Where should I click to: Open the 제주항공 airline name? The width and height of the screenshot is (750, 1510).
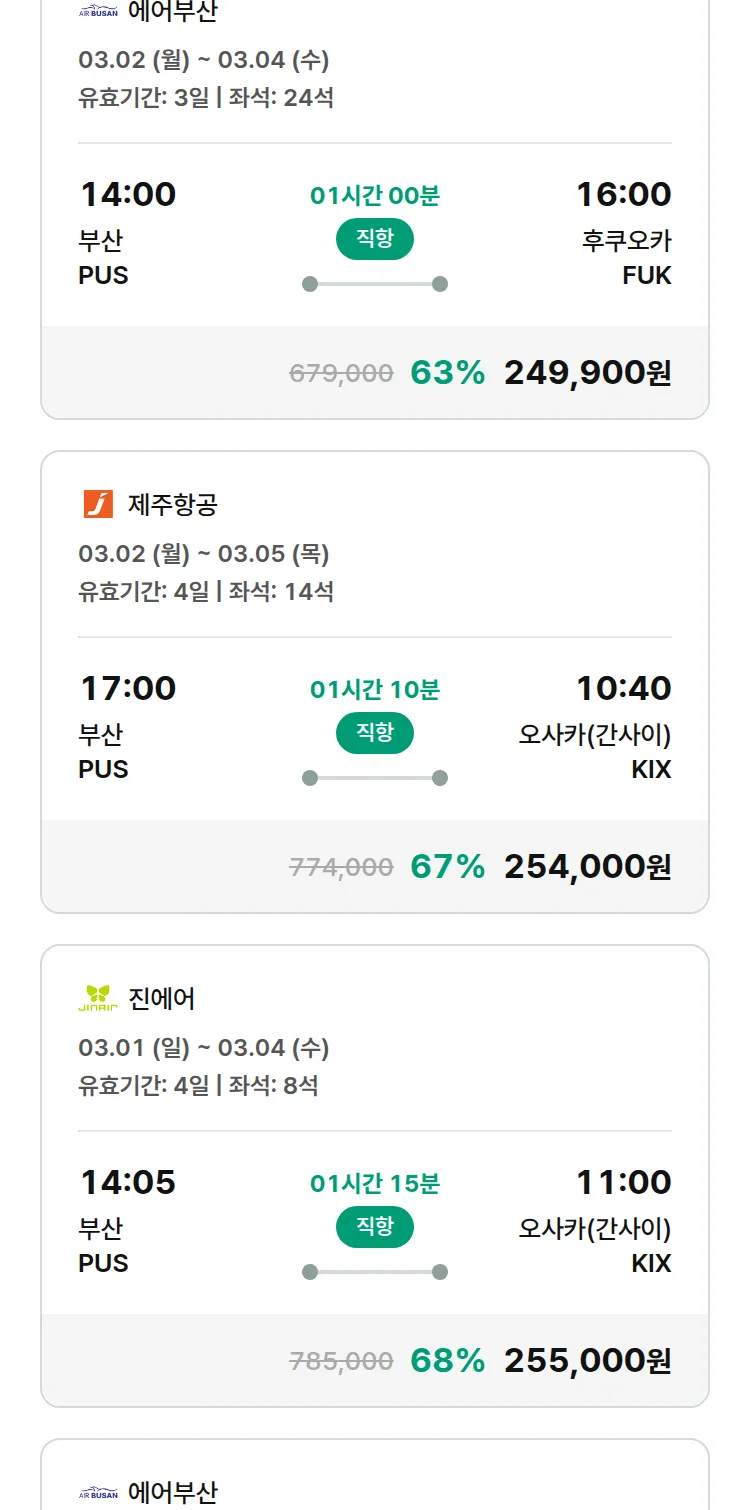tap(173, 505)
